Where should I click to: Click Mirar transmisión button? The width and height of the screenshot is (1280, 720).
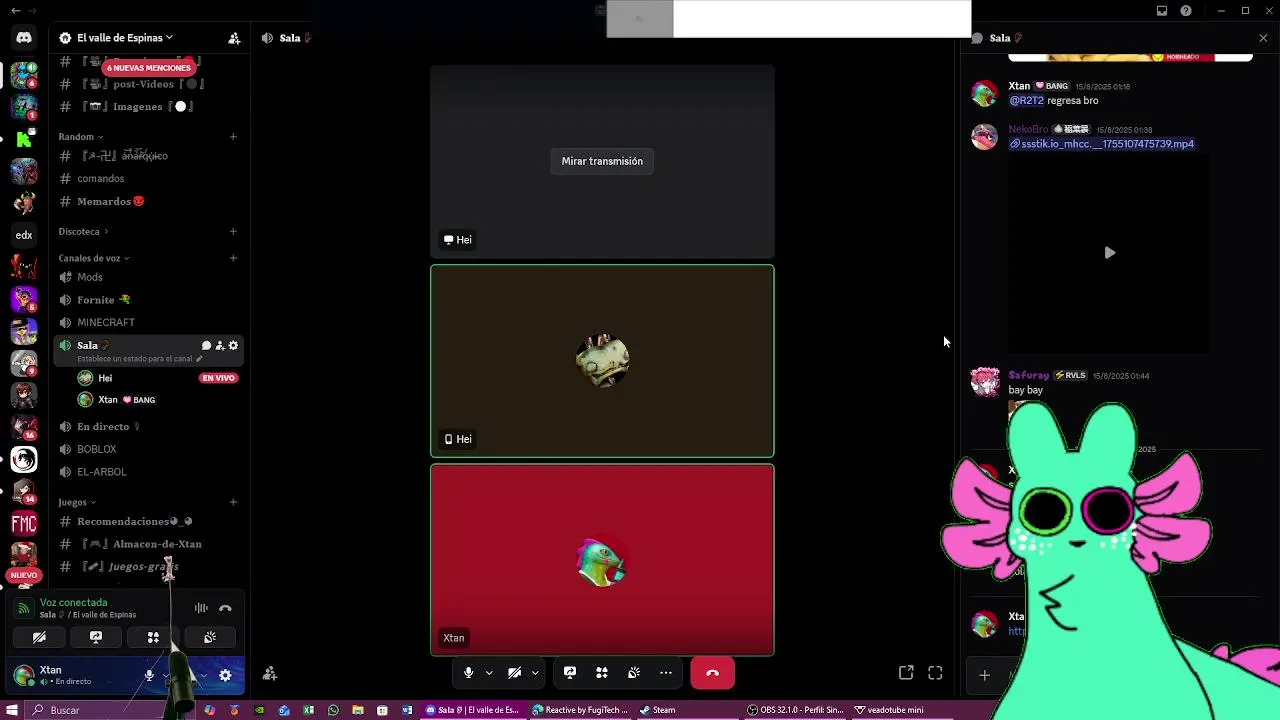tap(602, 161)
